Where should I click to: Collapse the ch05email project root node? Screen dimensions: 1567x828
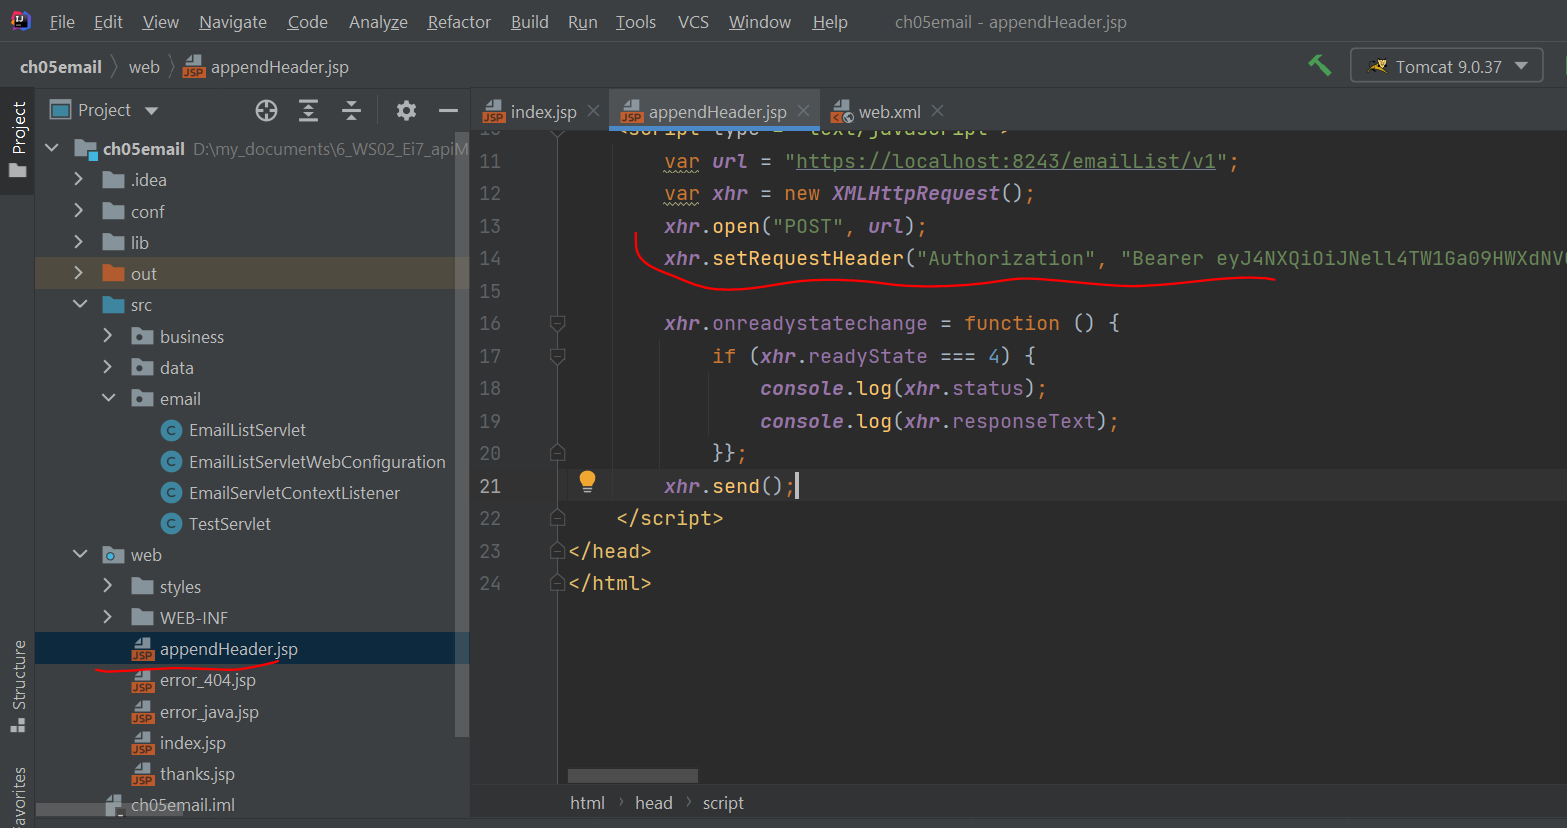pos(52,148)
